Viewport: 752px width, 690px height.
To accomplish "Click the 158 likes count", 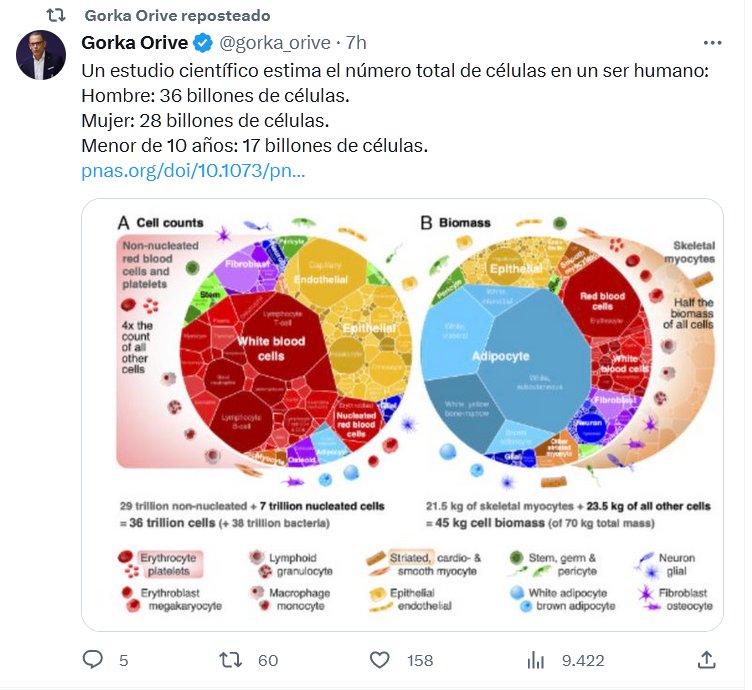I will pos(420,660).
